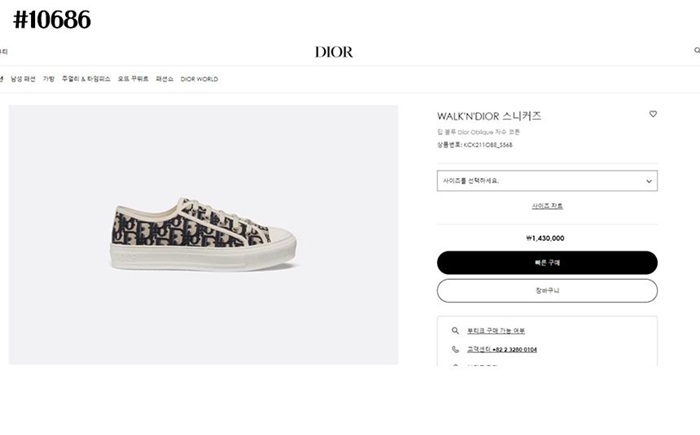Click the boutique availability magnifier icon
The image size is (700, 435).
tap(455, 330)
